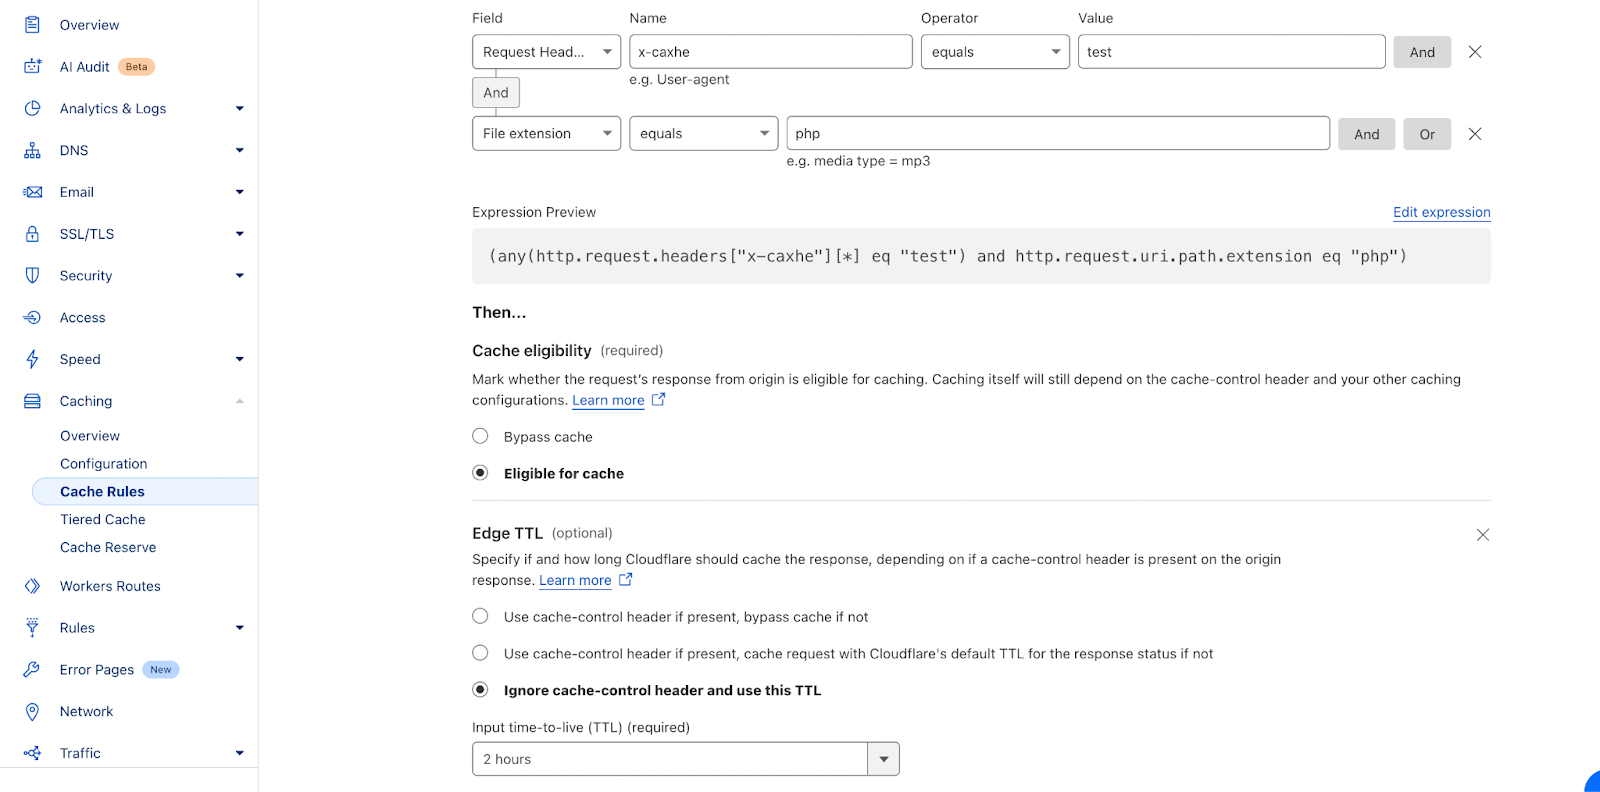Open the second row equals operator dropdown
Image resolution: width=1600 pixels, height=792 pixels.
pyautogui.click(x=703, y=134)
